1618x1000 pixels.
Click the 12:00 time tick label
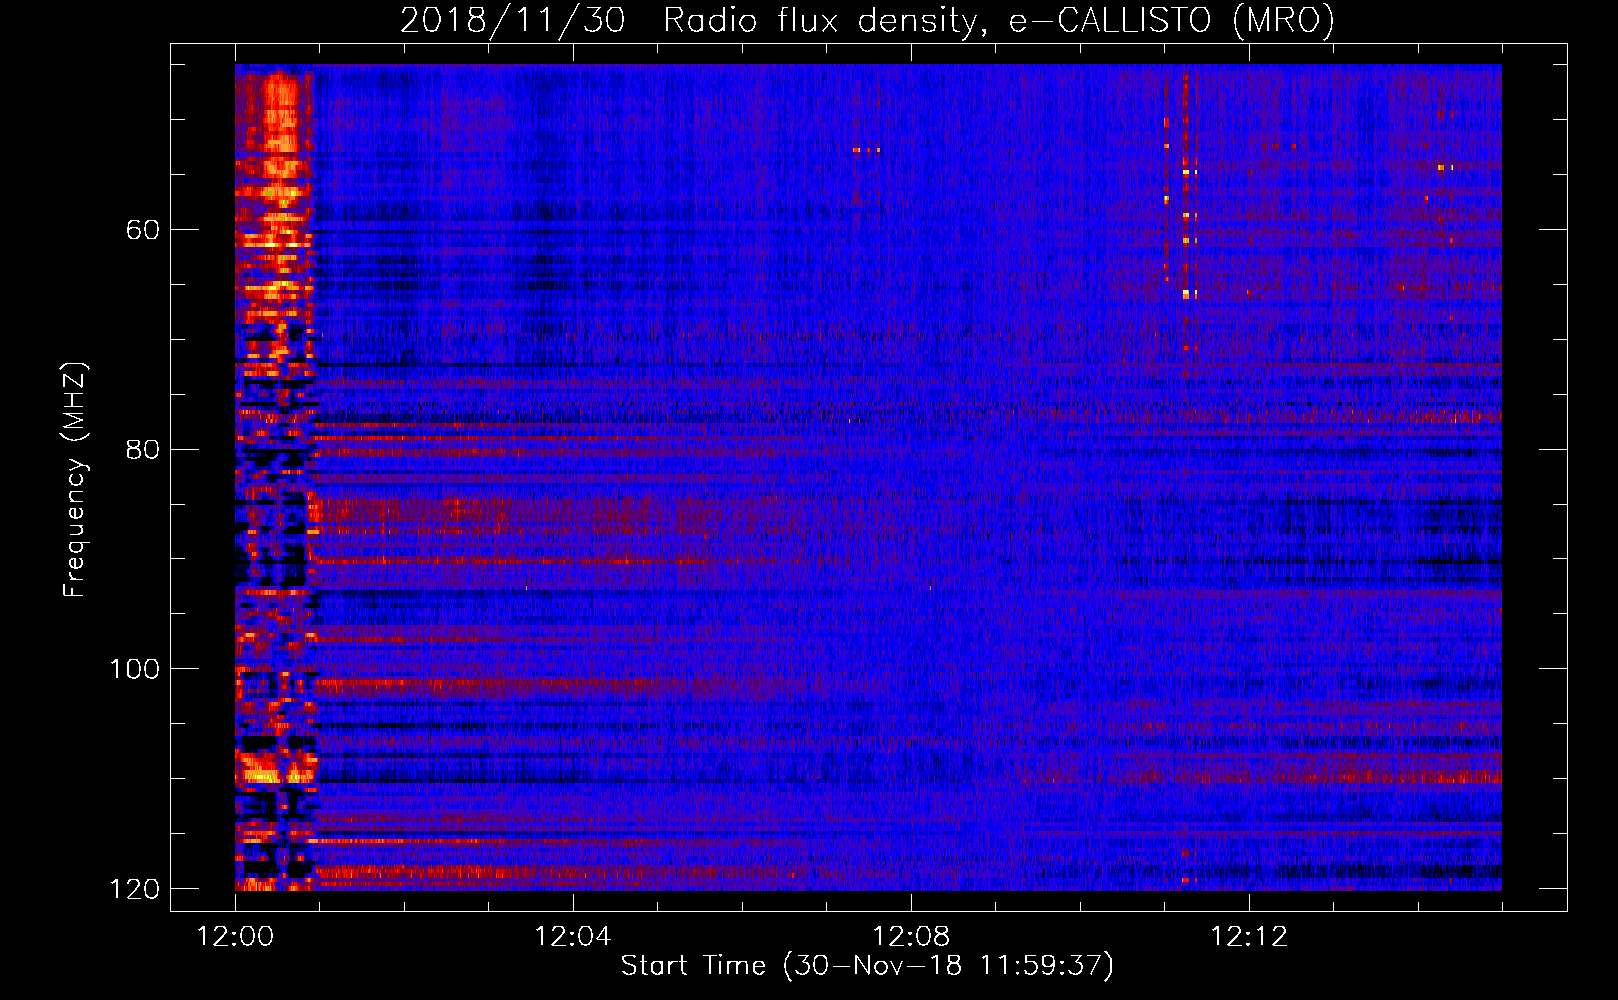pyautogui.click(x=235, y=937)
